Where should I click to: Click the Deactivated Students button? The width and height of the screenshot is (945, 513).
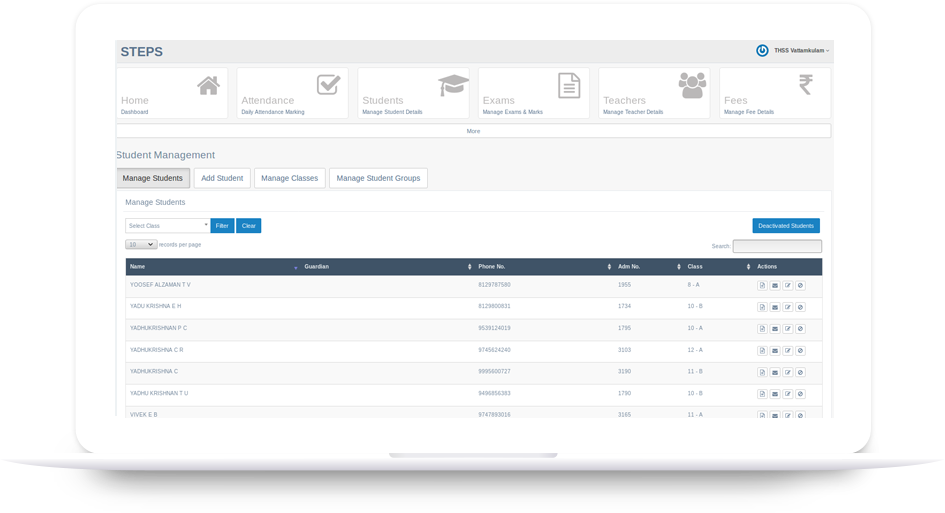coord(786,226)
